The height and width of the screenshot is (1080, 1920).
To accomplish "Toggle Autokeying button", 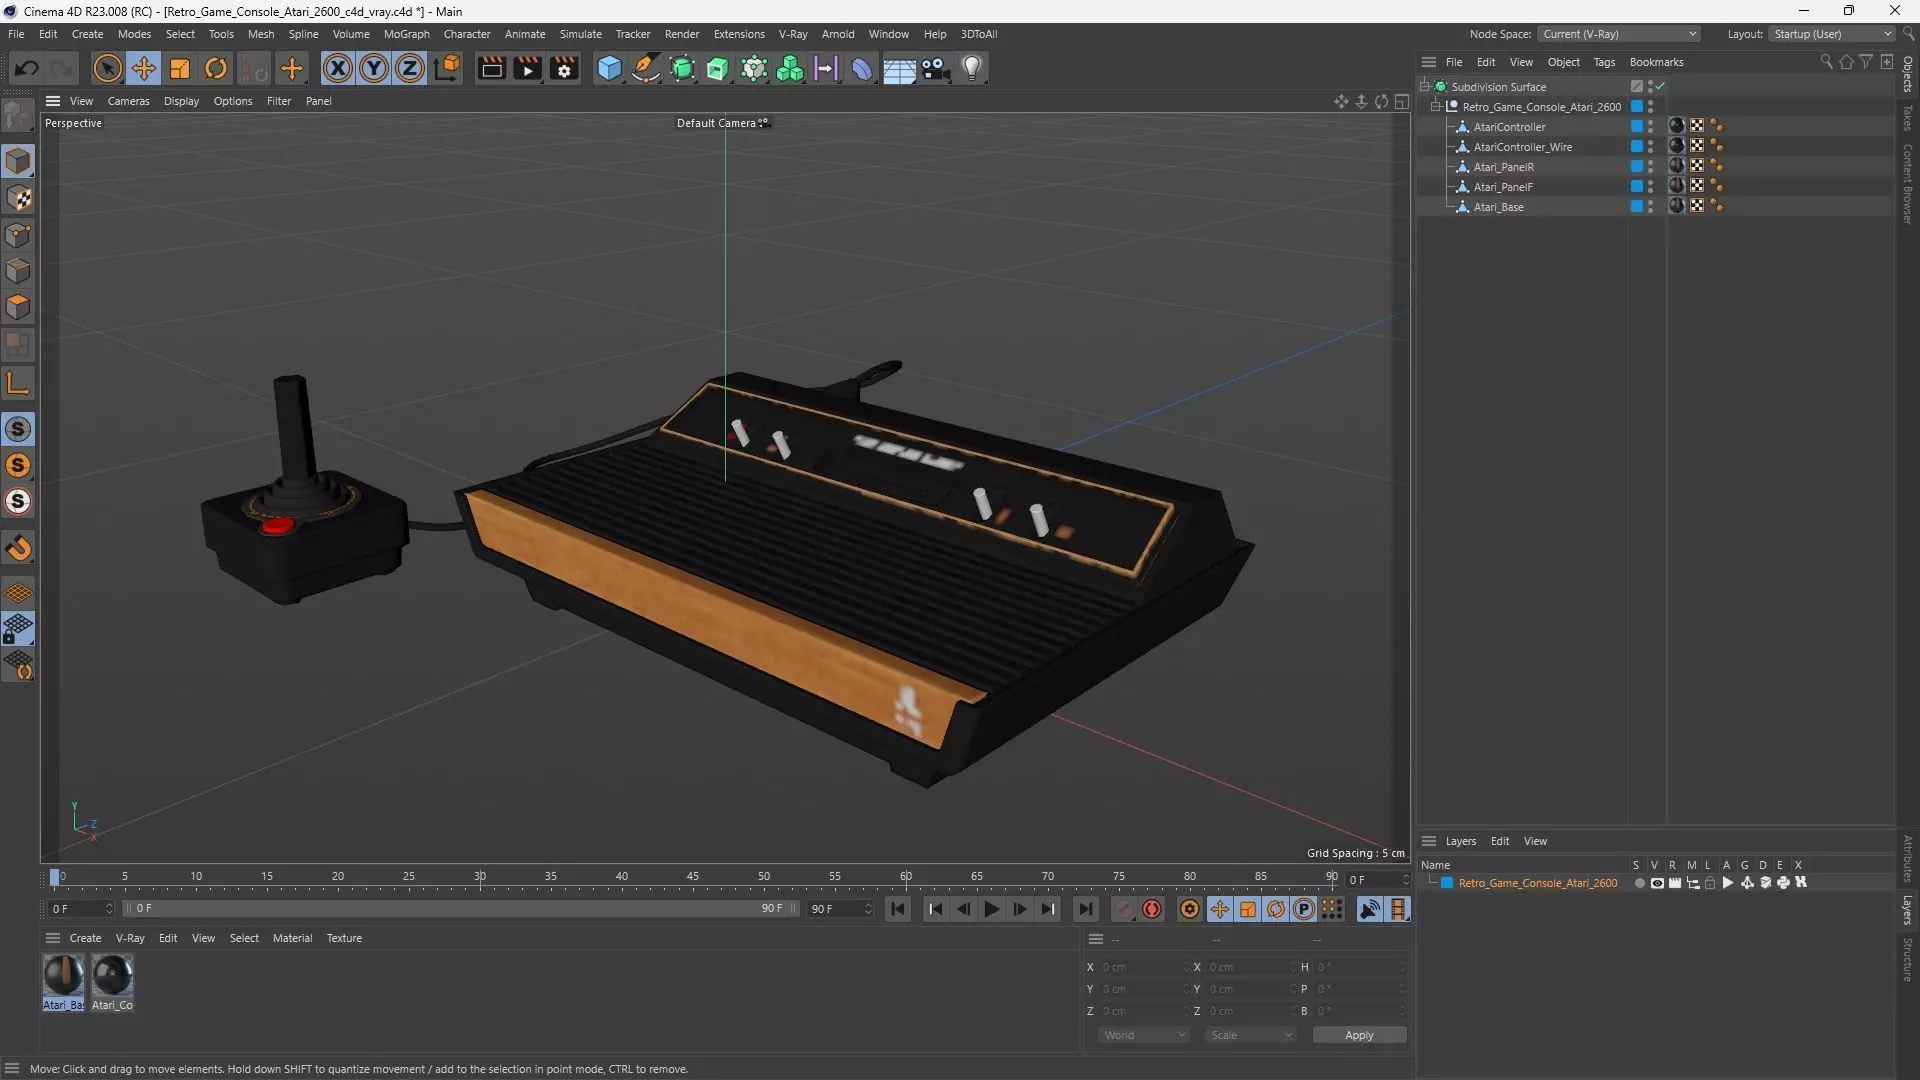I will [x=1152, y=909].
